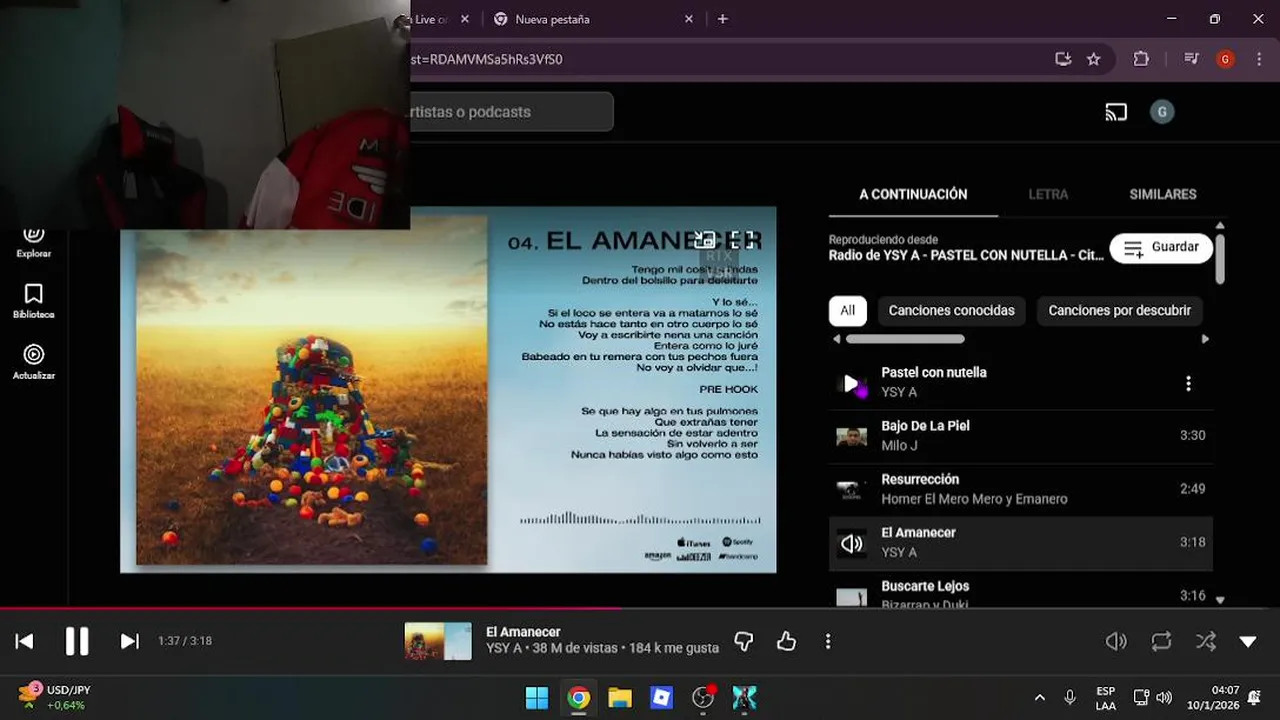The width and height of the screenshot is (1280, 720).
Task: Click the now-playing speaker icon on El Amanecer
Action: tap(851, 543)
